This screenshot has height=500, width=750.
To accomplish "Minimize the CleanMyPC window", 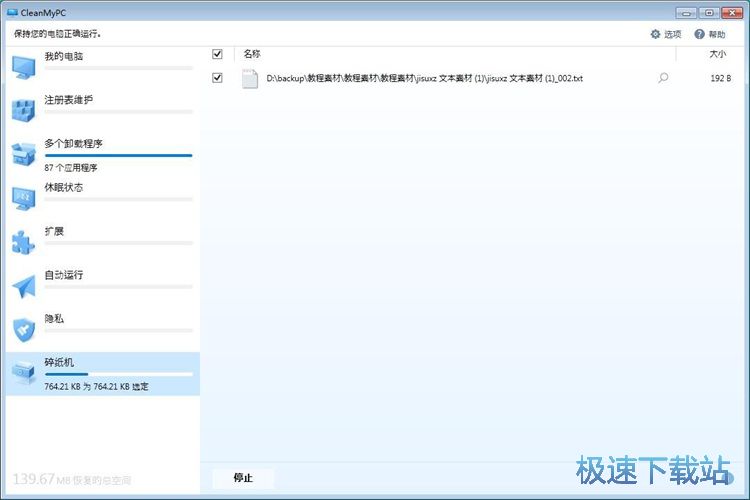I will pyautogui.click(x=686, y=13).
